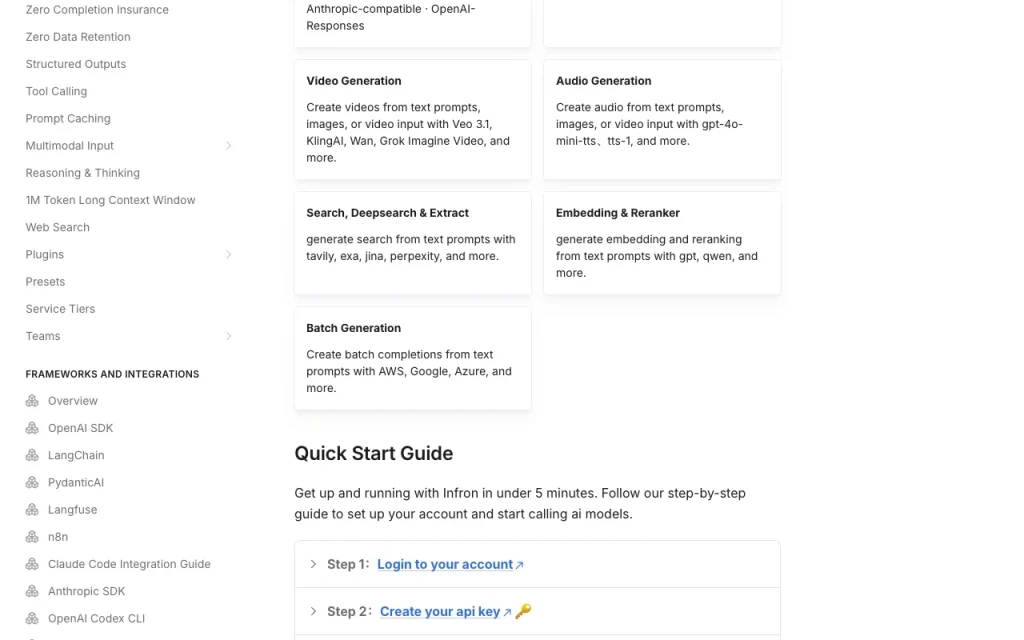Click the 'Step 2:' label text
This screenshot has height=640, width=1024.
[x=349, y=611]
